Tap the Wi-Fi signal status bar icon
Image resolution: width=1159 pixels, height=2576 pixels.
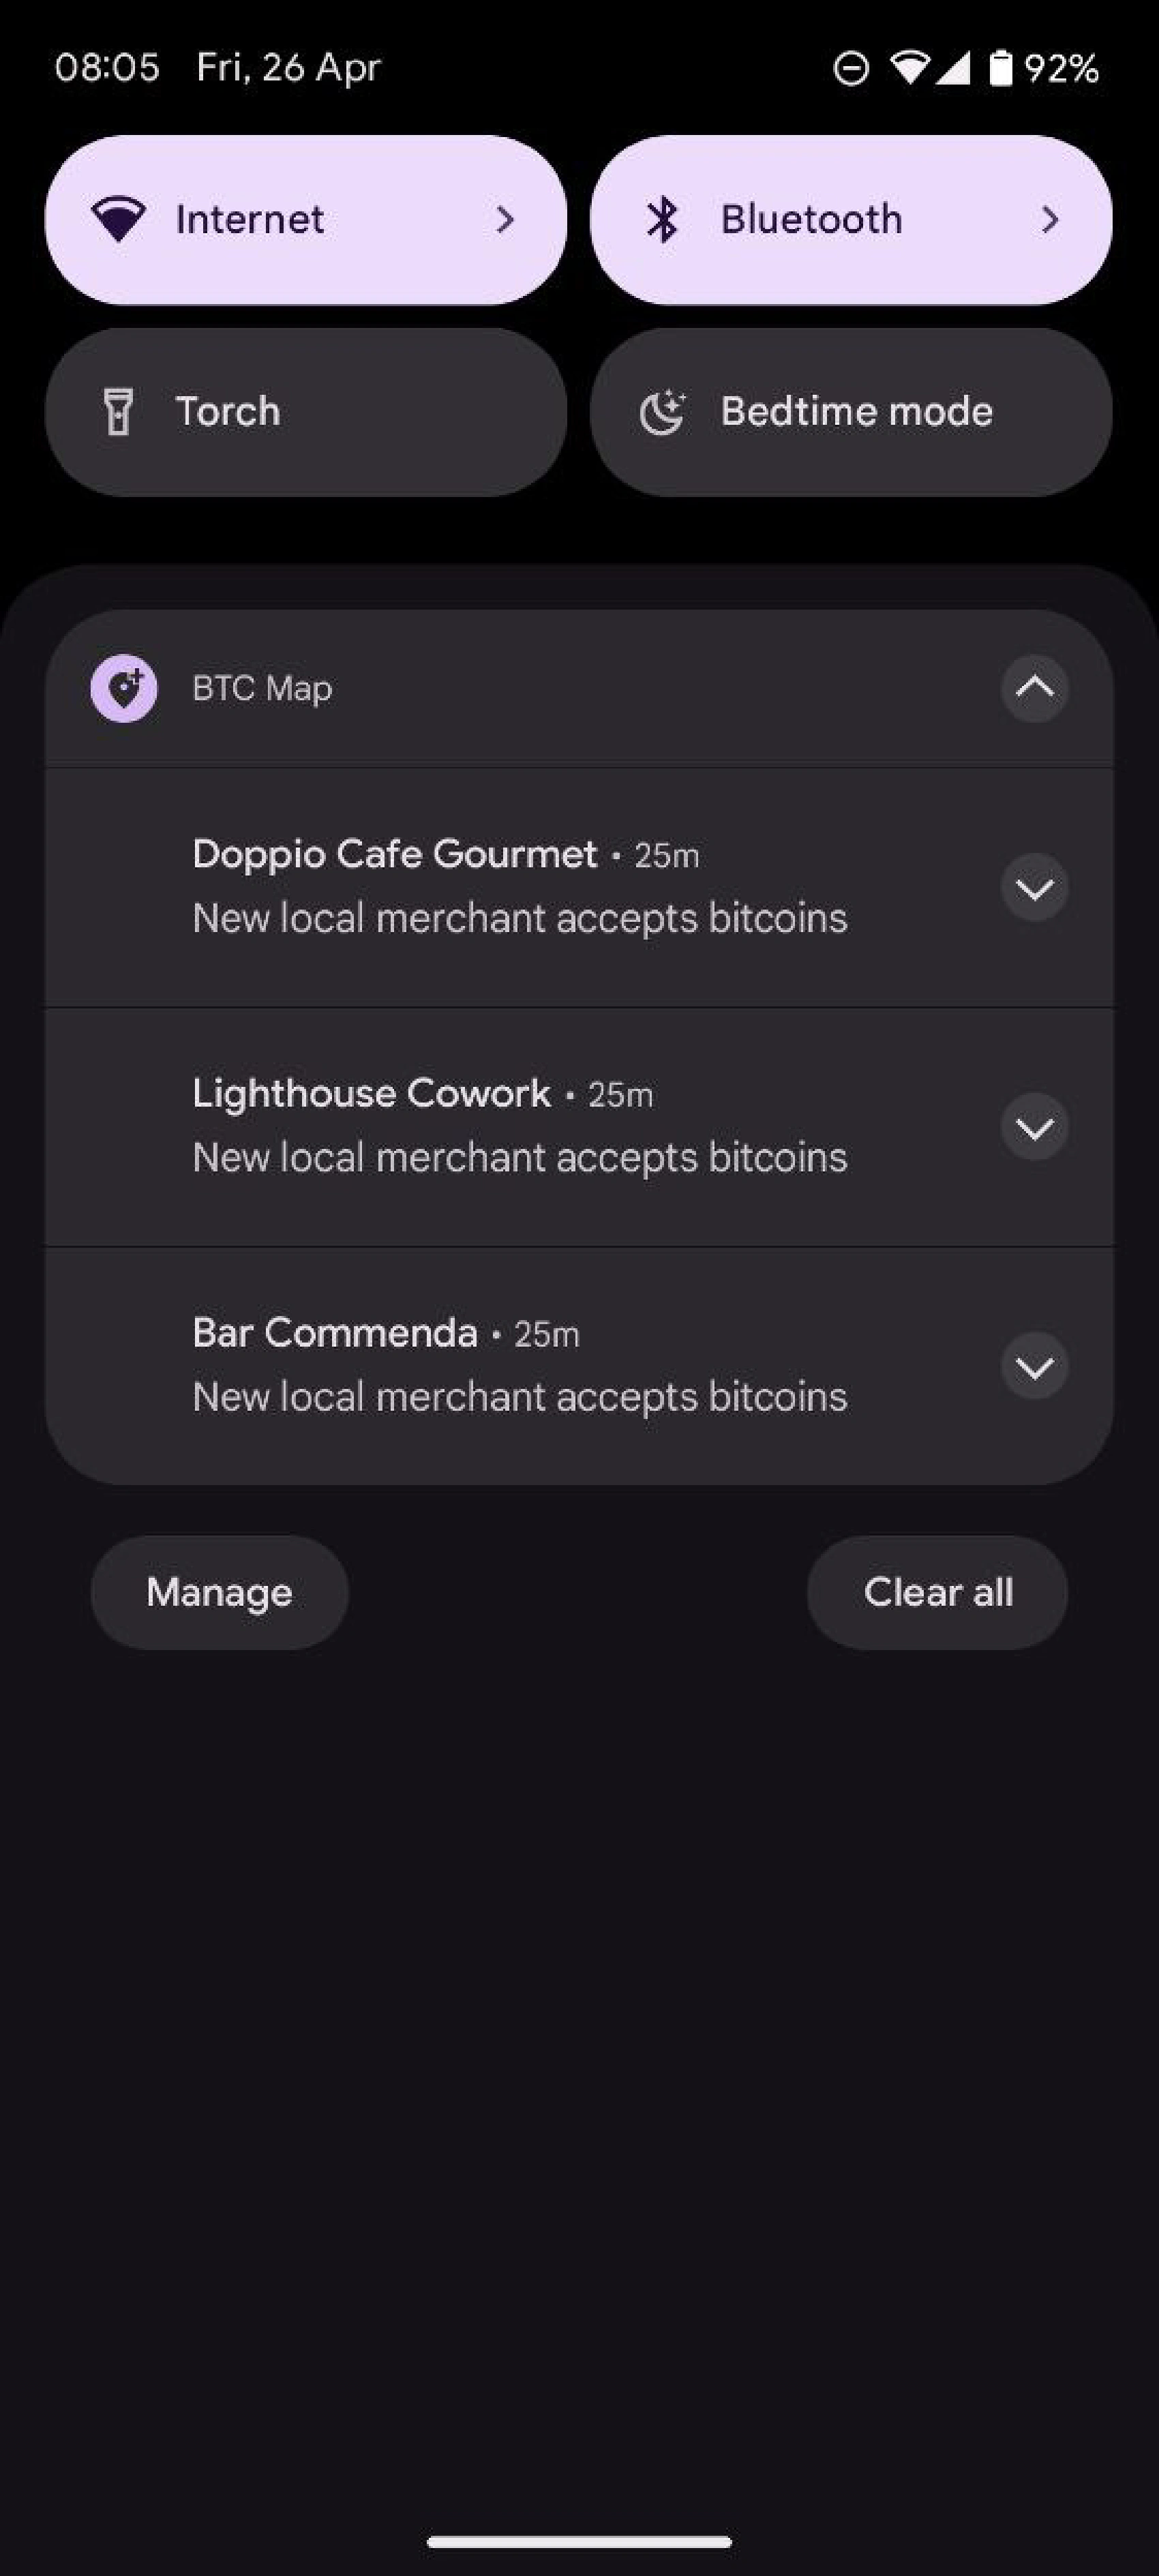pos(909,68)
